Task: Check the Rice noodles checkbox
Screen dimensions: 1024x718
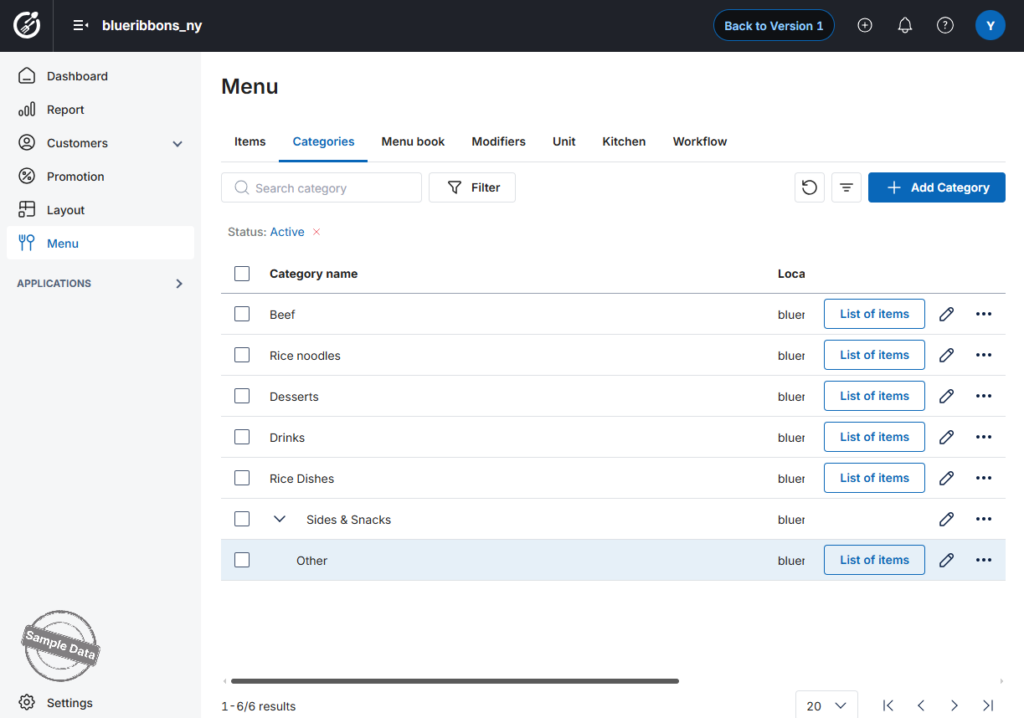Action: [x=242, y=355]
